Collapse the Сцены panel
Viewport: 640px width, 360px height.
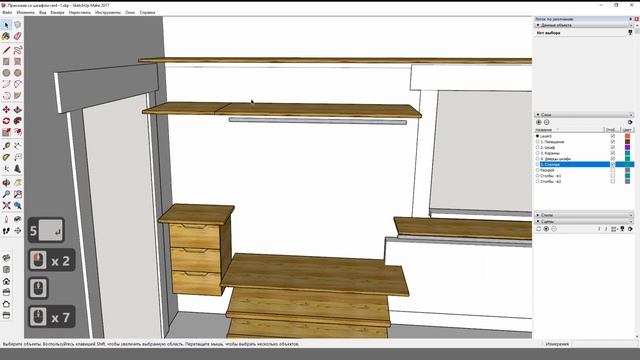click(x=538, y=222)
